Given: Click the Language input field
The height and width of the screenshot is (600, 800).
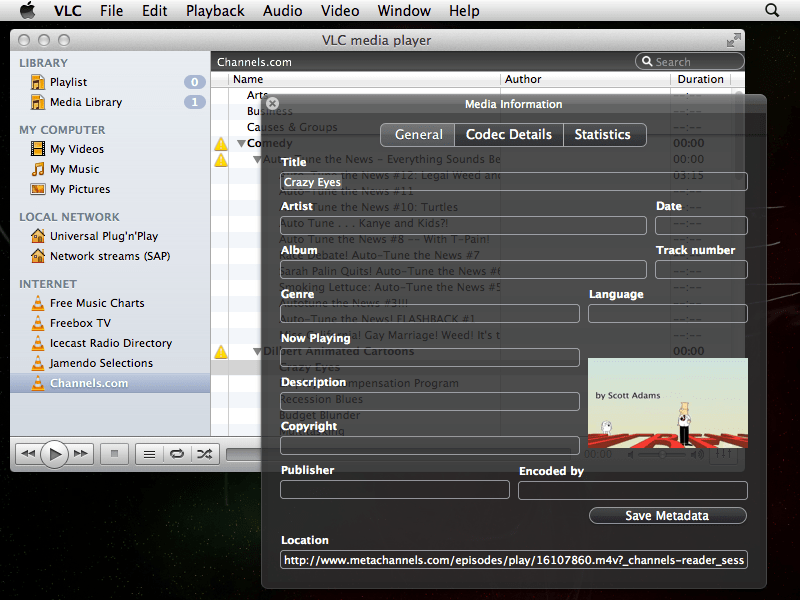Looking at the screenshot, I should pyautogui.click(x=667, y=313).
